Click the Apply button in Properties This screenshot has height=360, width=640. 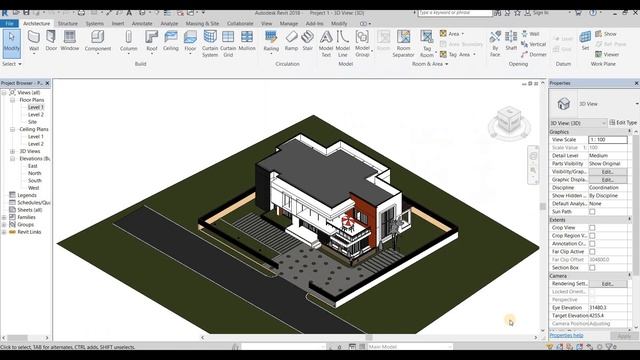624,336
